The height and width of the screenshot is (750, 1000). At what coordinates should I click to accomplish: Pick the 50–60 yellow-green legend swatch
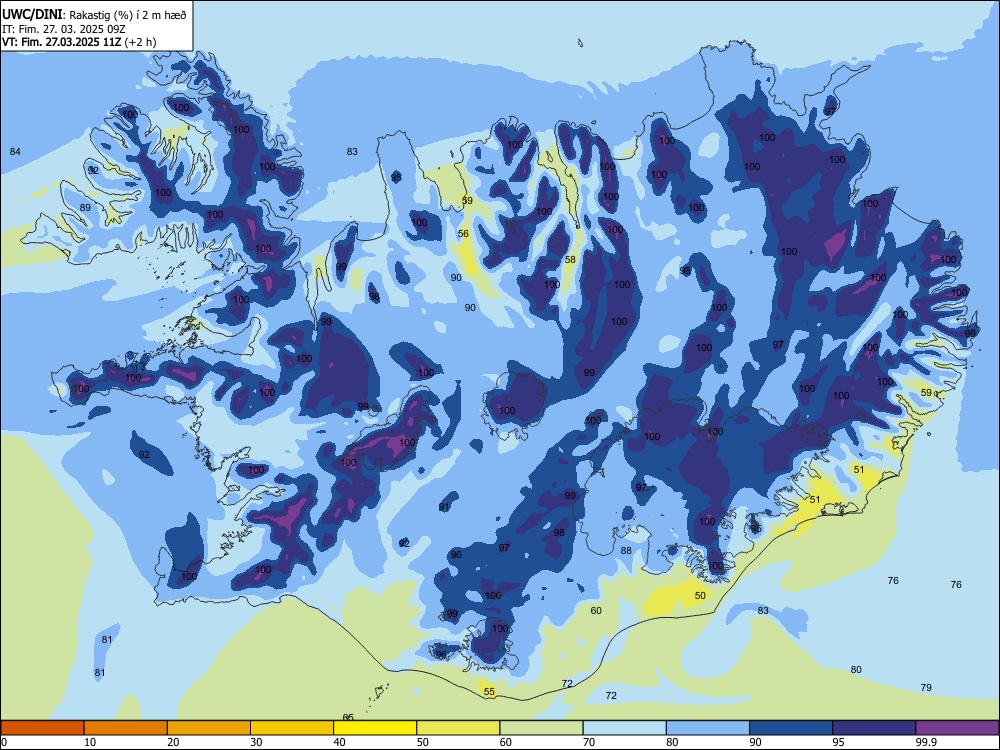coord(458,728)
